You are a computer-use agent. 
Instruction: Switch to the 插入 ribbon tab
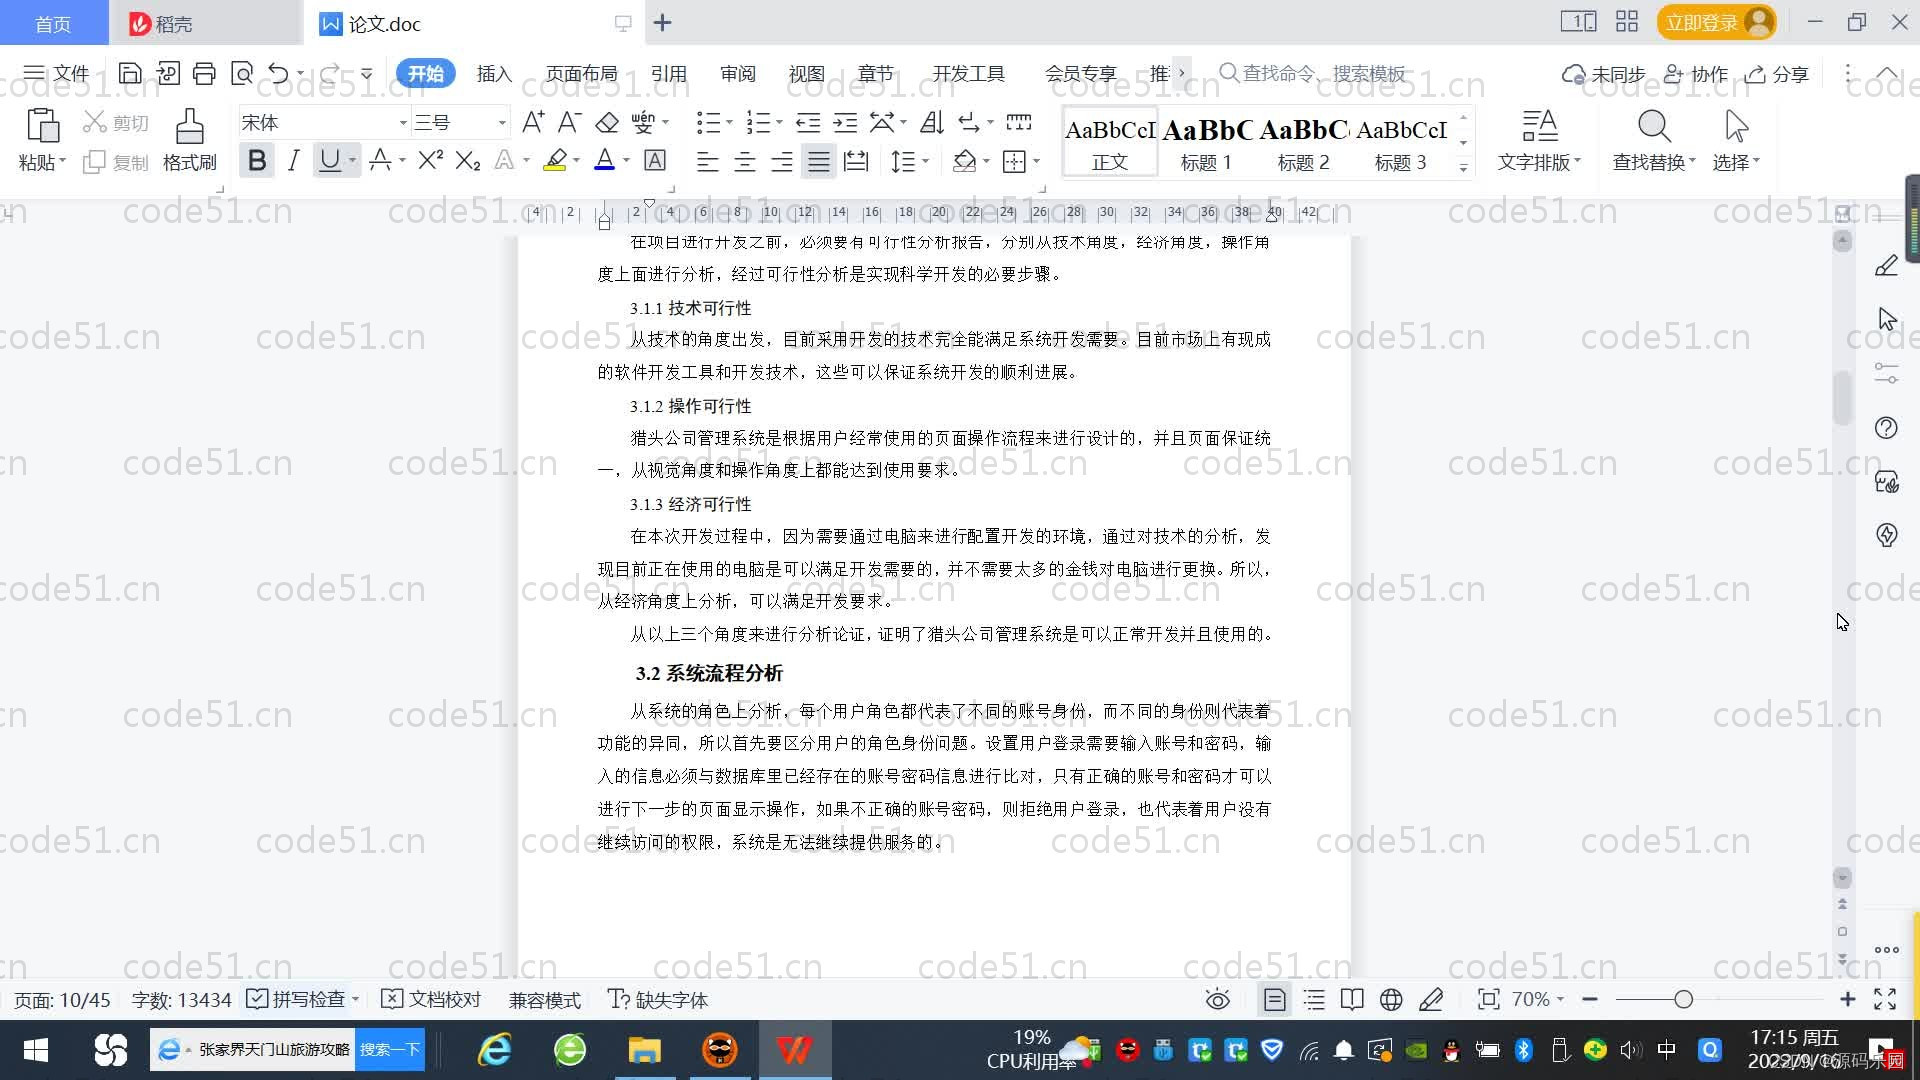point(494,73)
